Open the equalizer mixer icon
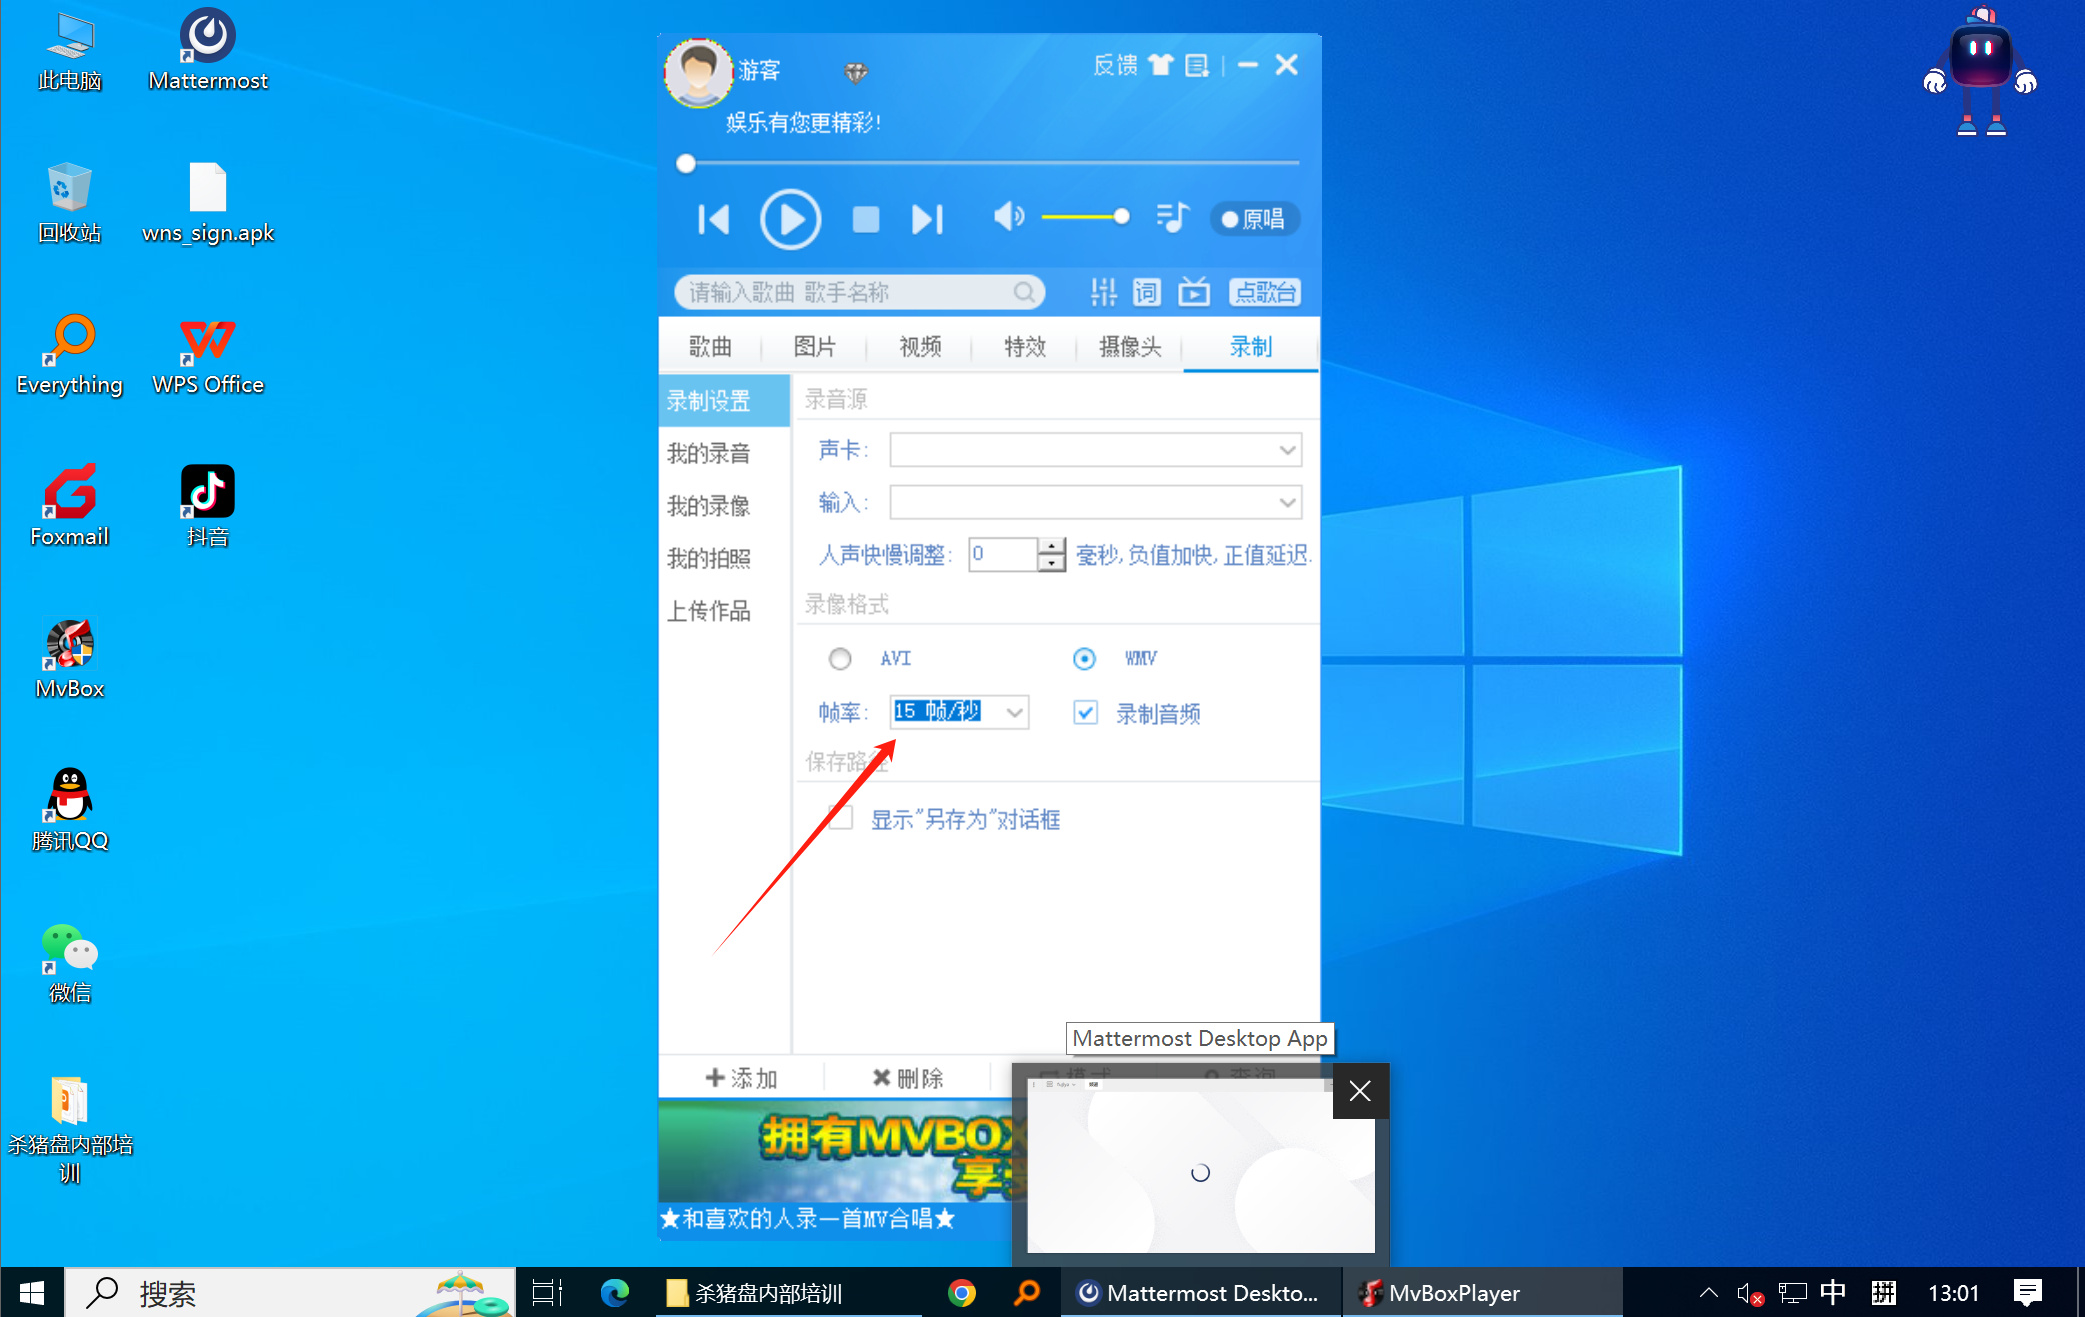 click(x=1103, y=292)
